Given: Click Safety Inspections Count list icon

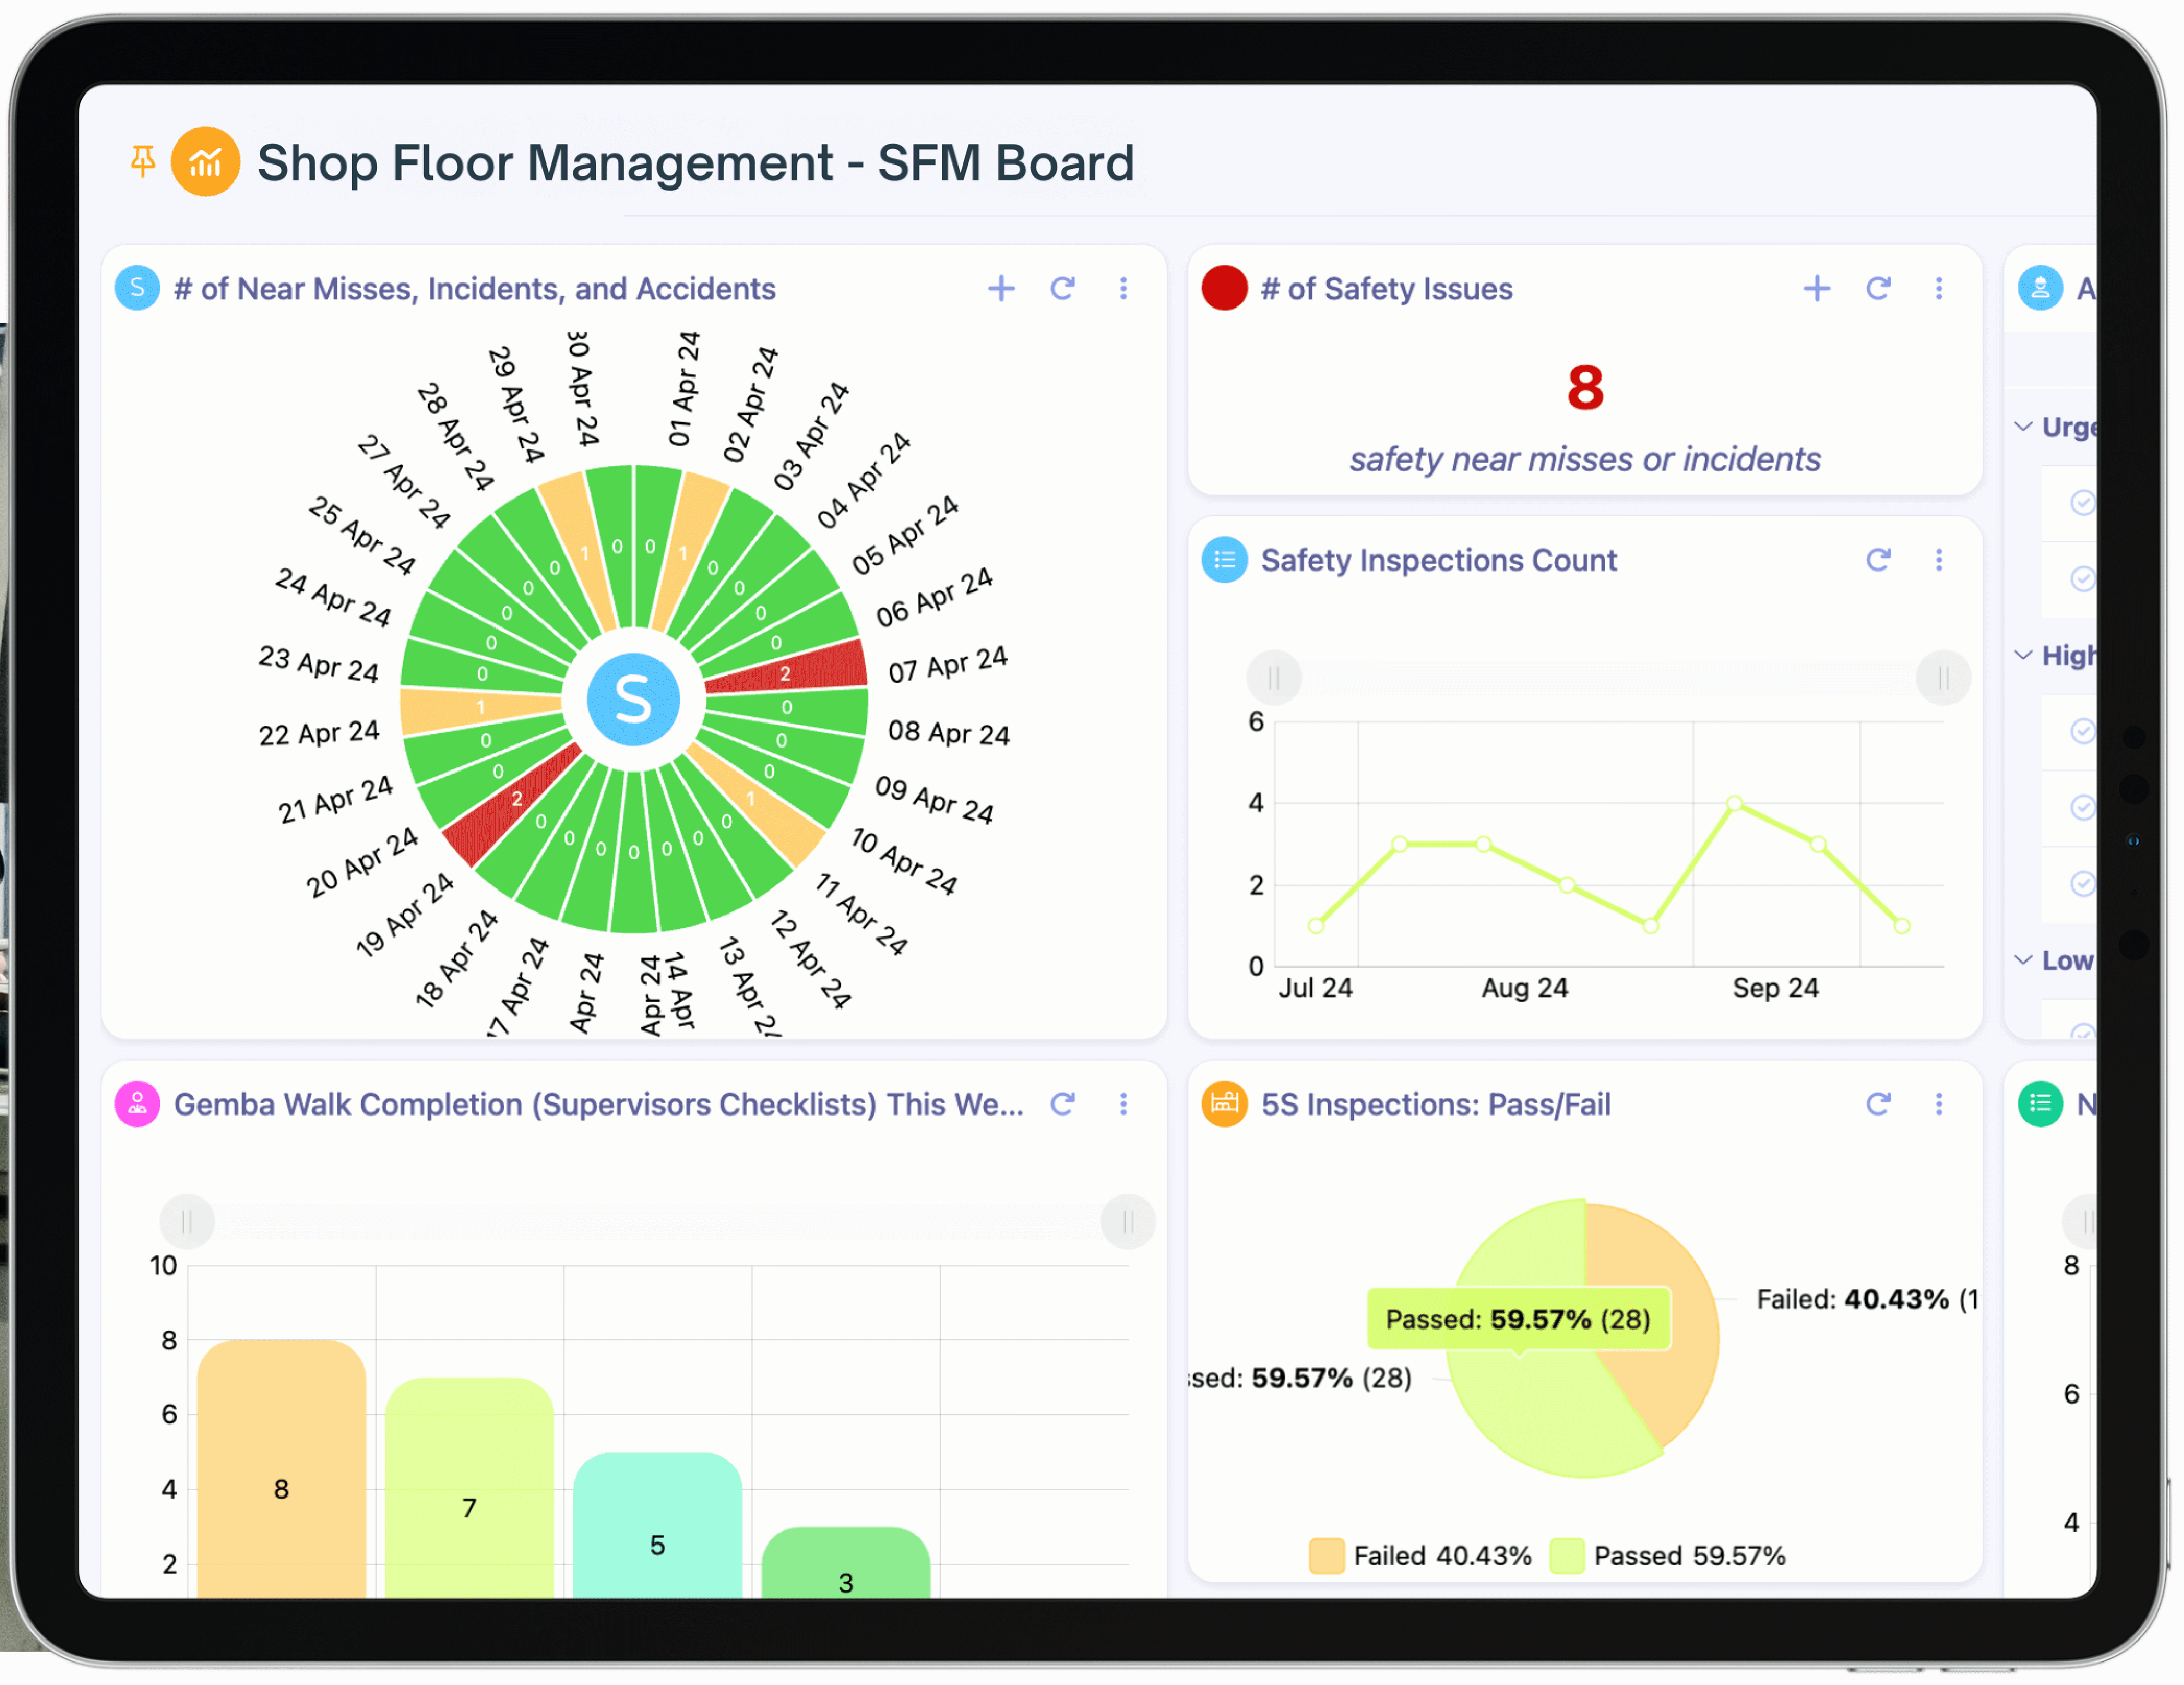Looking at the screenshot, I should click(1224, 560).
